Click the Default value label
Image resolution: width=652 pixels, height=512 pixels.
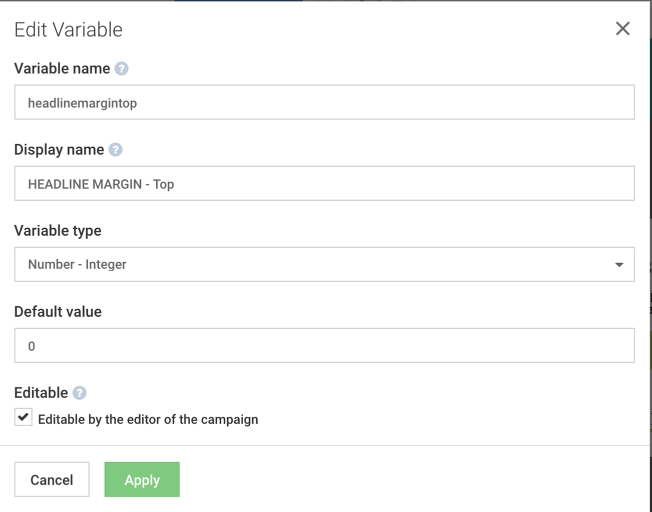pyautogui.click(x=58, y=312)
